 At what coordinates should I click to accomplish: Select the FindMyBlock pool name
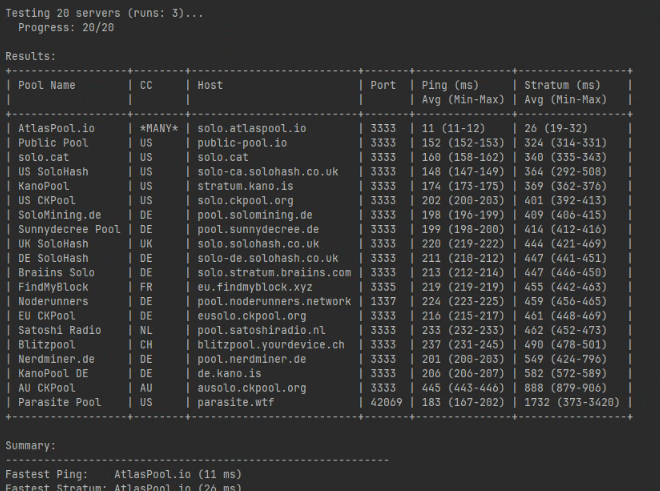(x=53, y=287)
